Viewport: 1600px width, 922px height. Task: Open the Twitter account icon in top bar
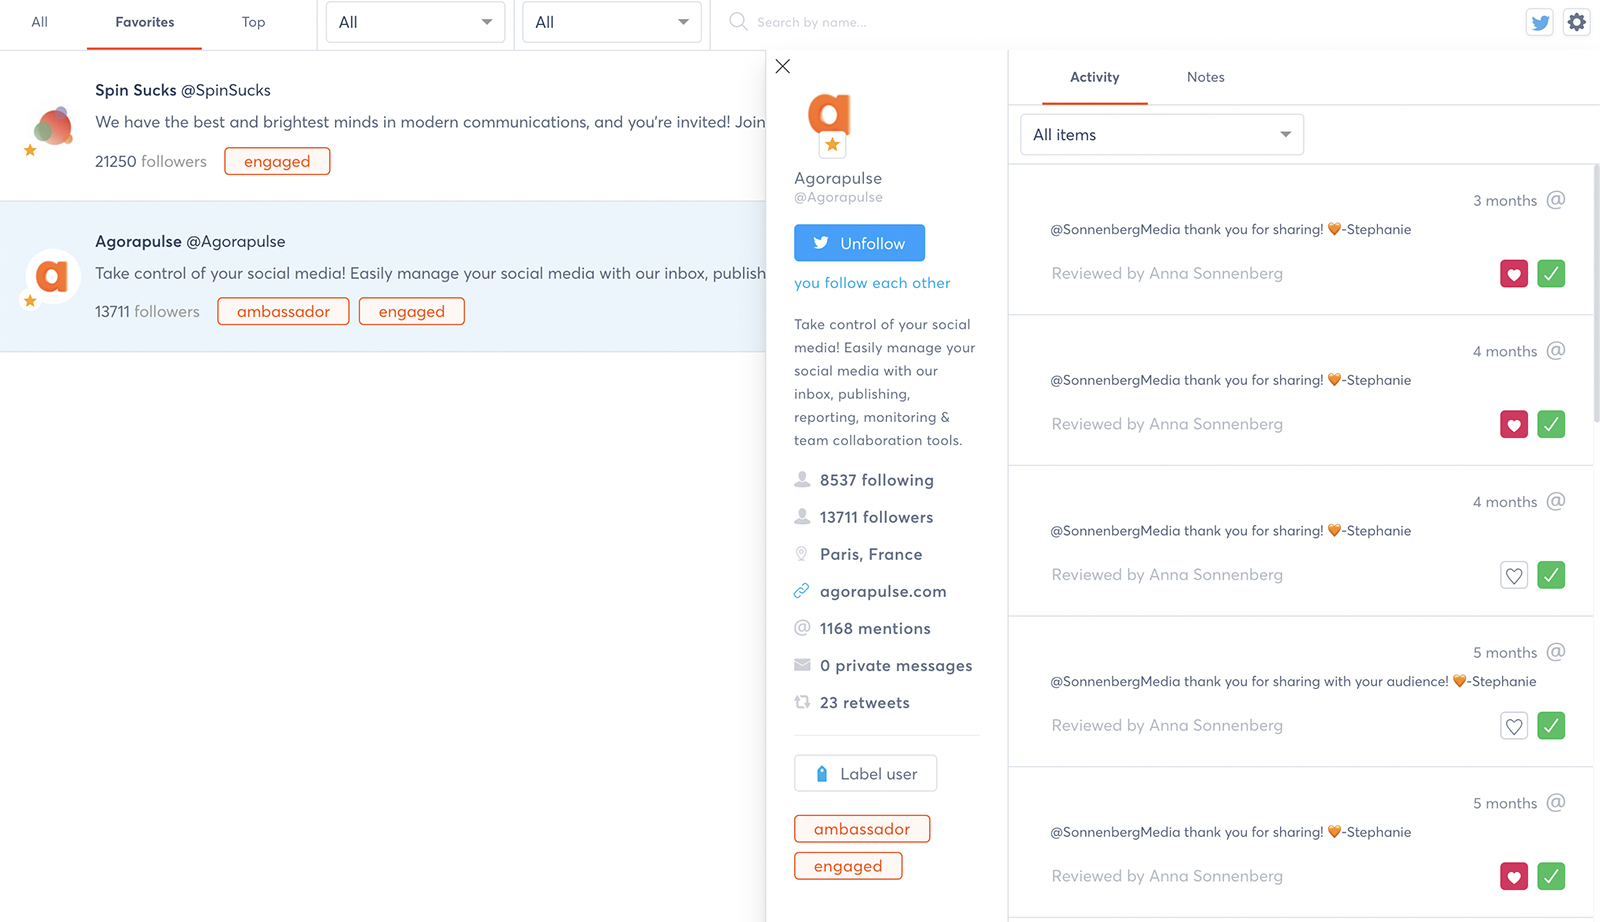tap(1540, 22)
